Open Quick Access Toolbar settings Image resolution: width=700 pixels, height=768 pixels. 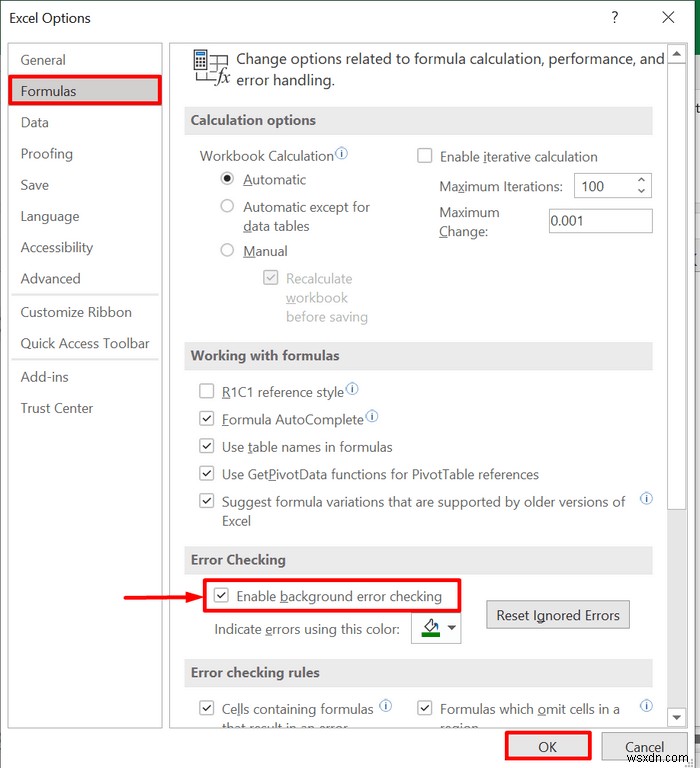click(x=85, y=343)
